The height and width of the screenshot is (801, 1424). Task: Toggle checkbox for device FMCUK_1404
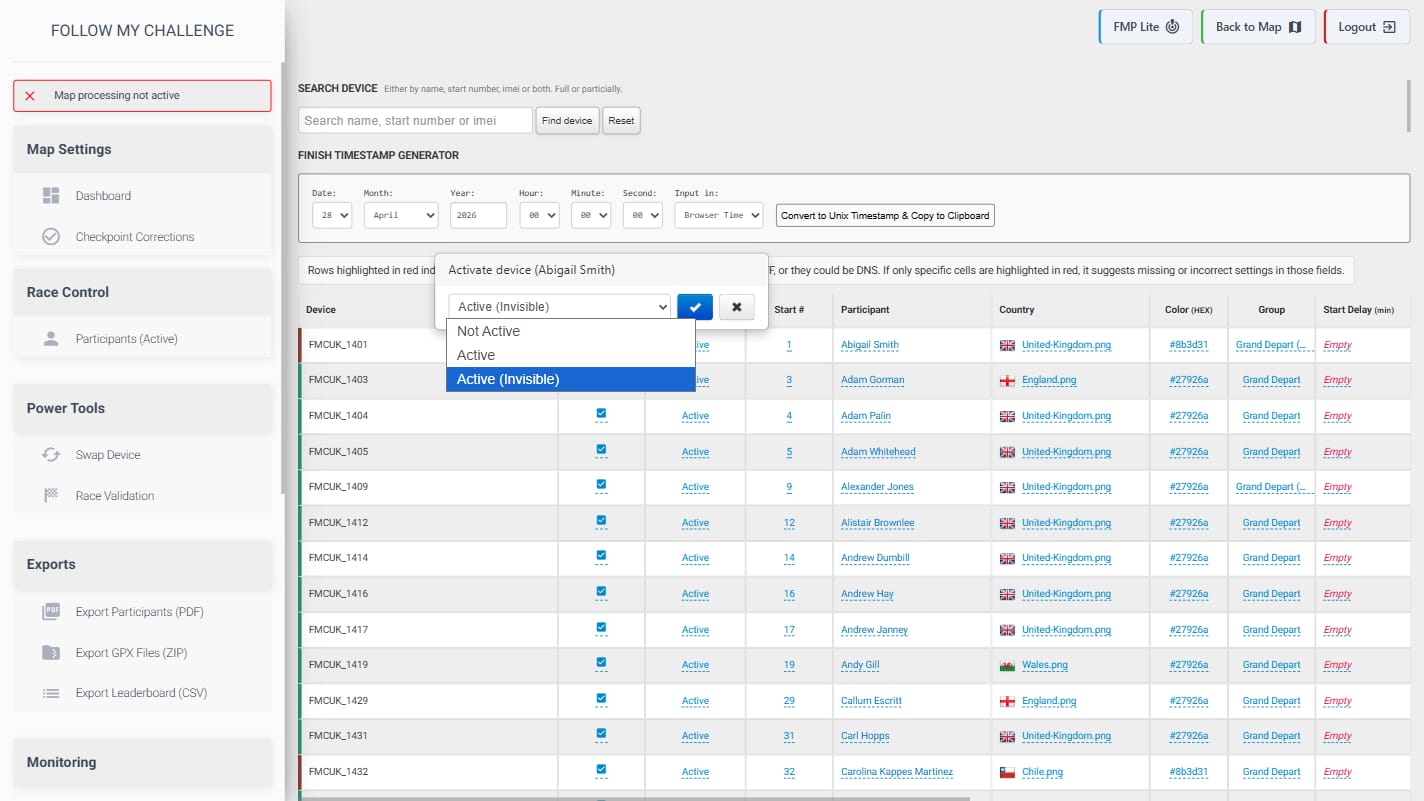tap(601, 413)
